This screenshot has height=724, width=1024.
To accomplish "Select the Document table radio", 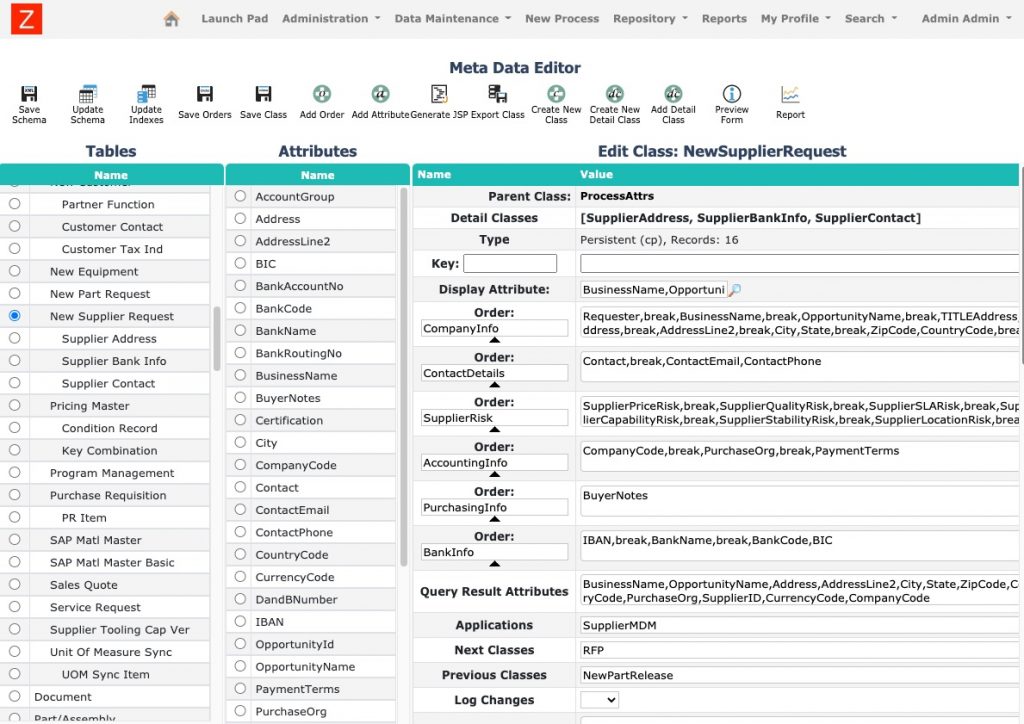I will click(14, 696).
